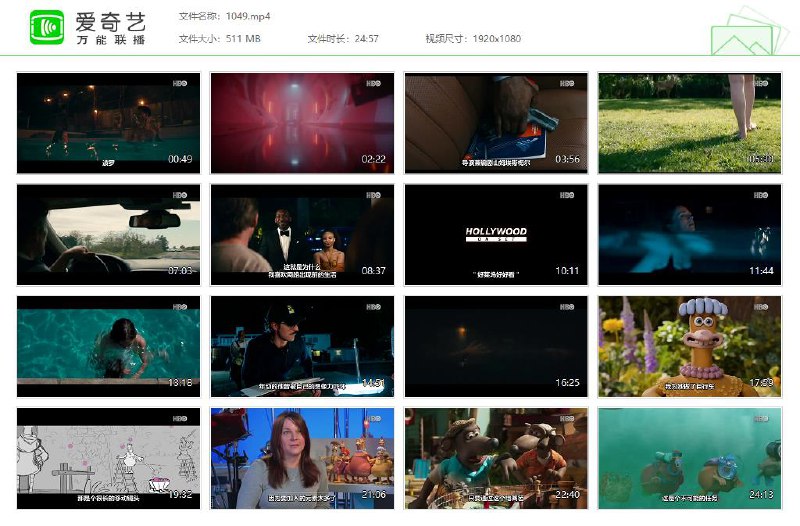Open the interview woman thumbnail at 21:06

[302, 458]
